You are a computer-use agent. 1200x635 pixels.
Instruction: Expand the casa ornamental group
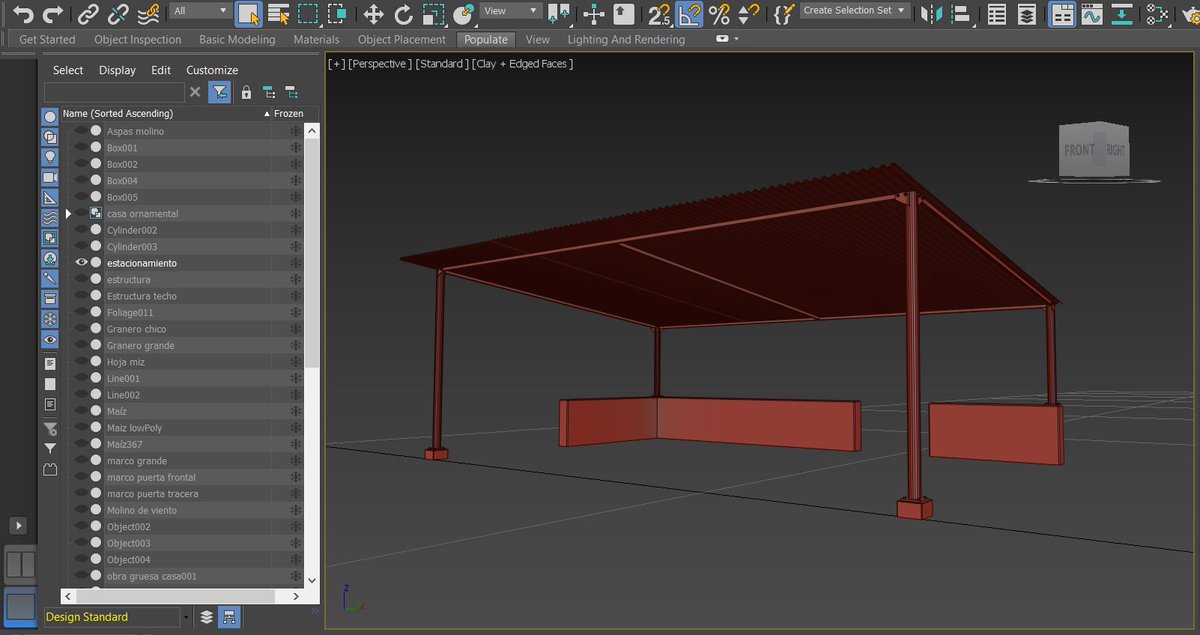[68, 214]
